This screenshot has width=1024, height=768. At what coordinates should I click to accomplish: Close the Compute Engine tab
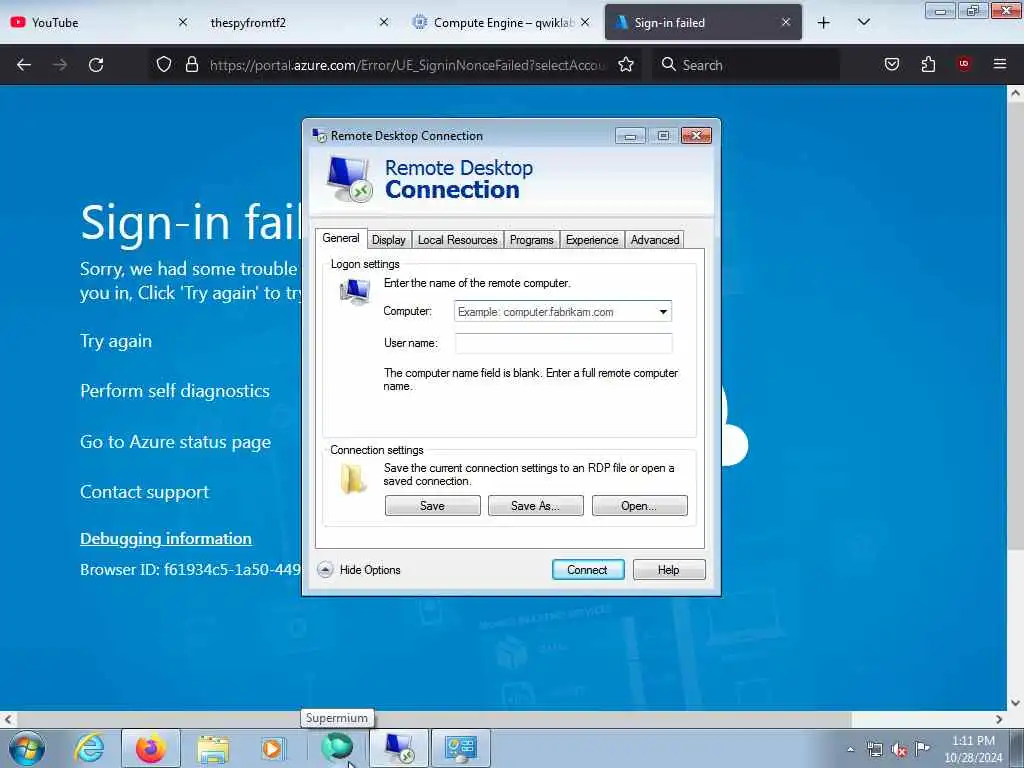[x=585, y=23]
